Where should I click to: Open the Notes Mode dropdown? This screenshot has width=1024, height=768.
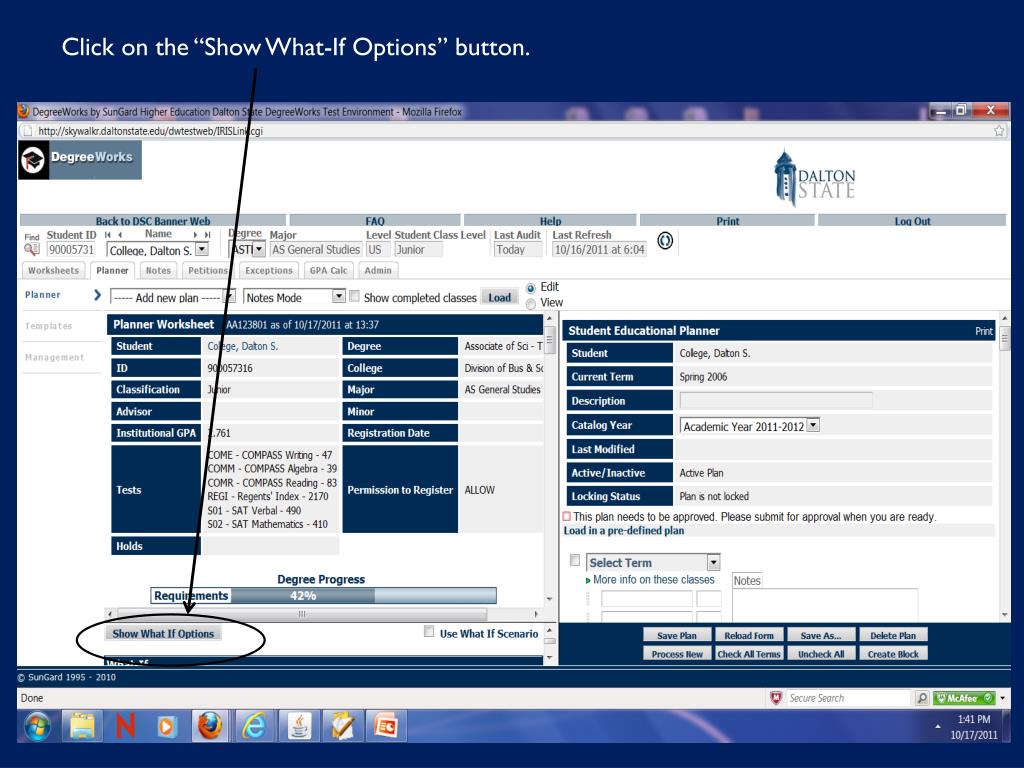tap(338, 296)
